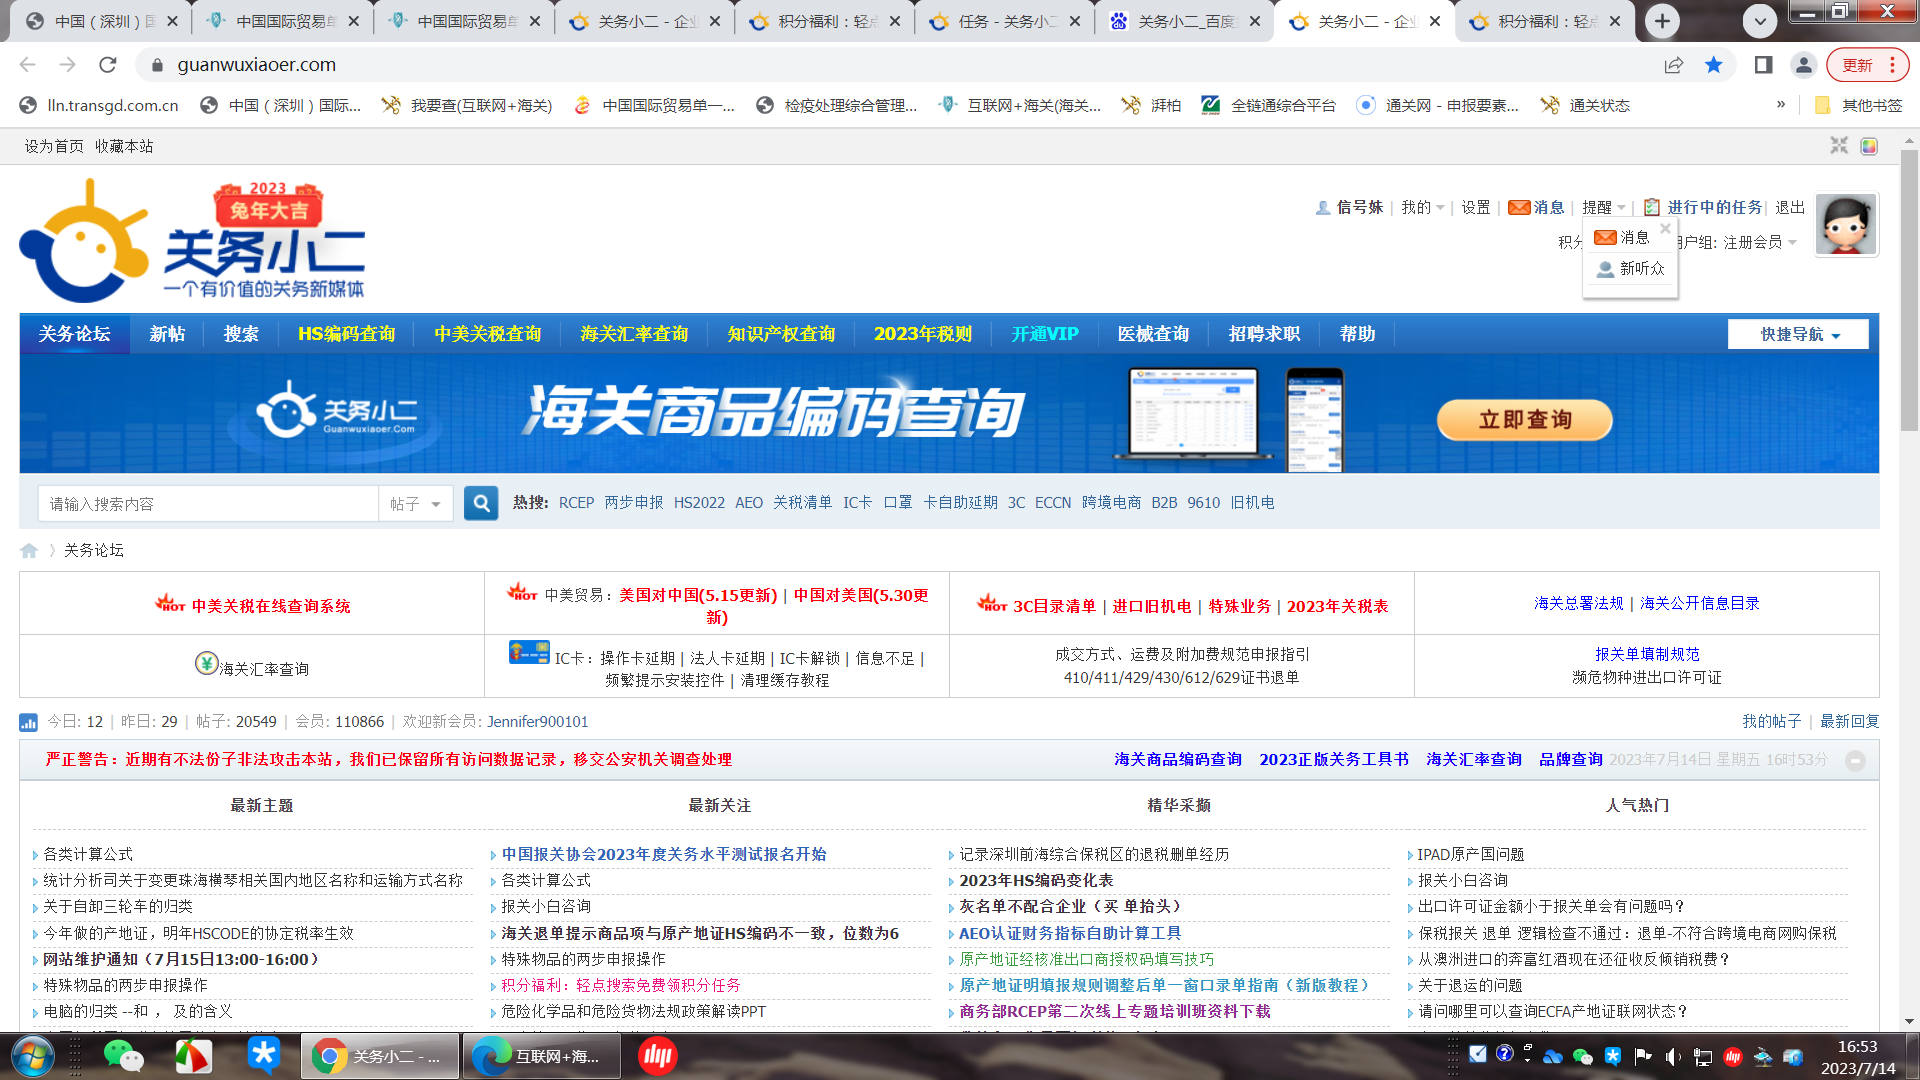Open the 通关状态 bookmark
The image size is (1920, 1080).
1586,105
